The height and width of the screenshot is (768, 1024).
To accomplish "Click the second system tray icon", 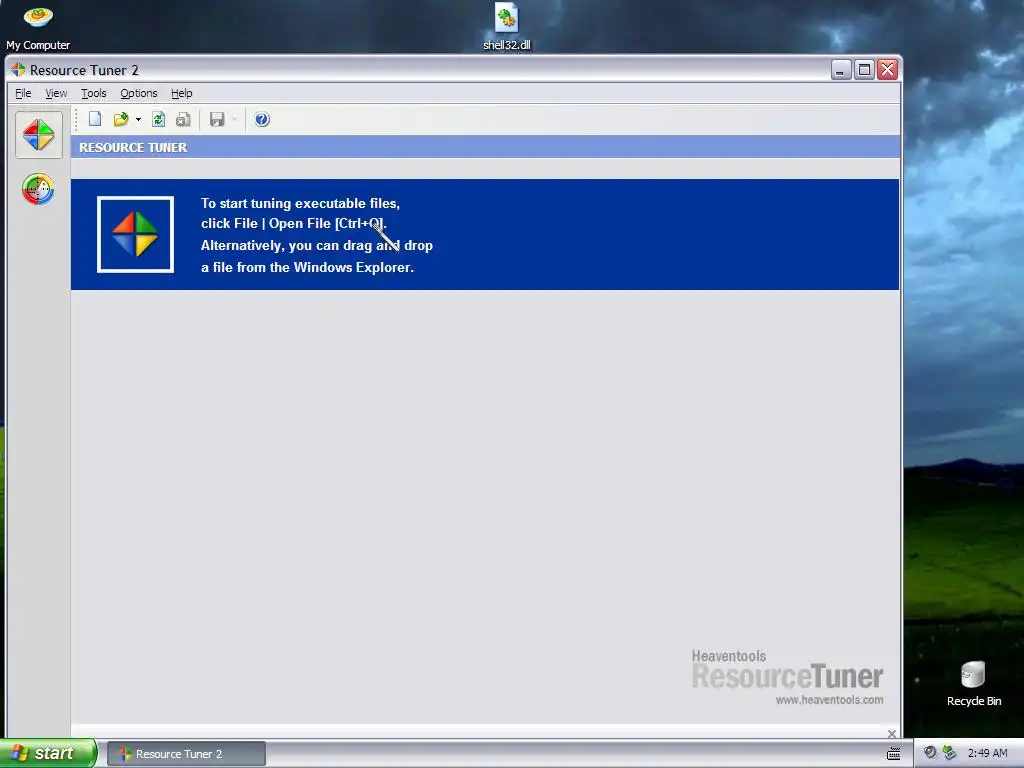I will click(x=950, y=752).
